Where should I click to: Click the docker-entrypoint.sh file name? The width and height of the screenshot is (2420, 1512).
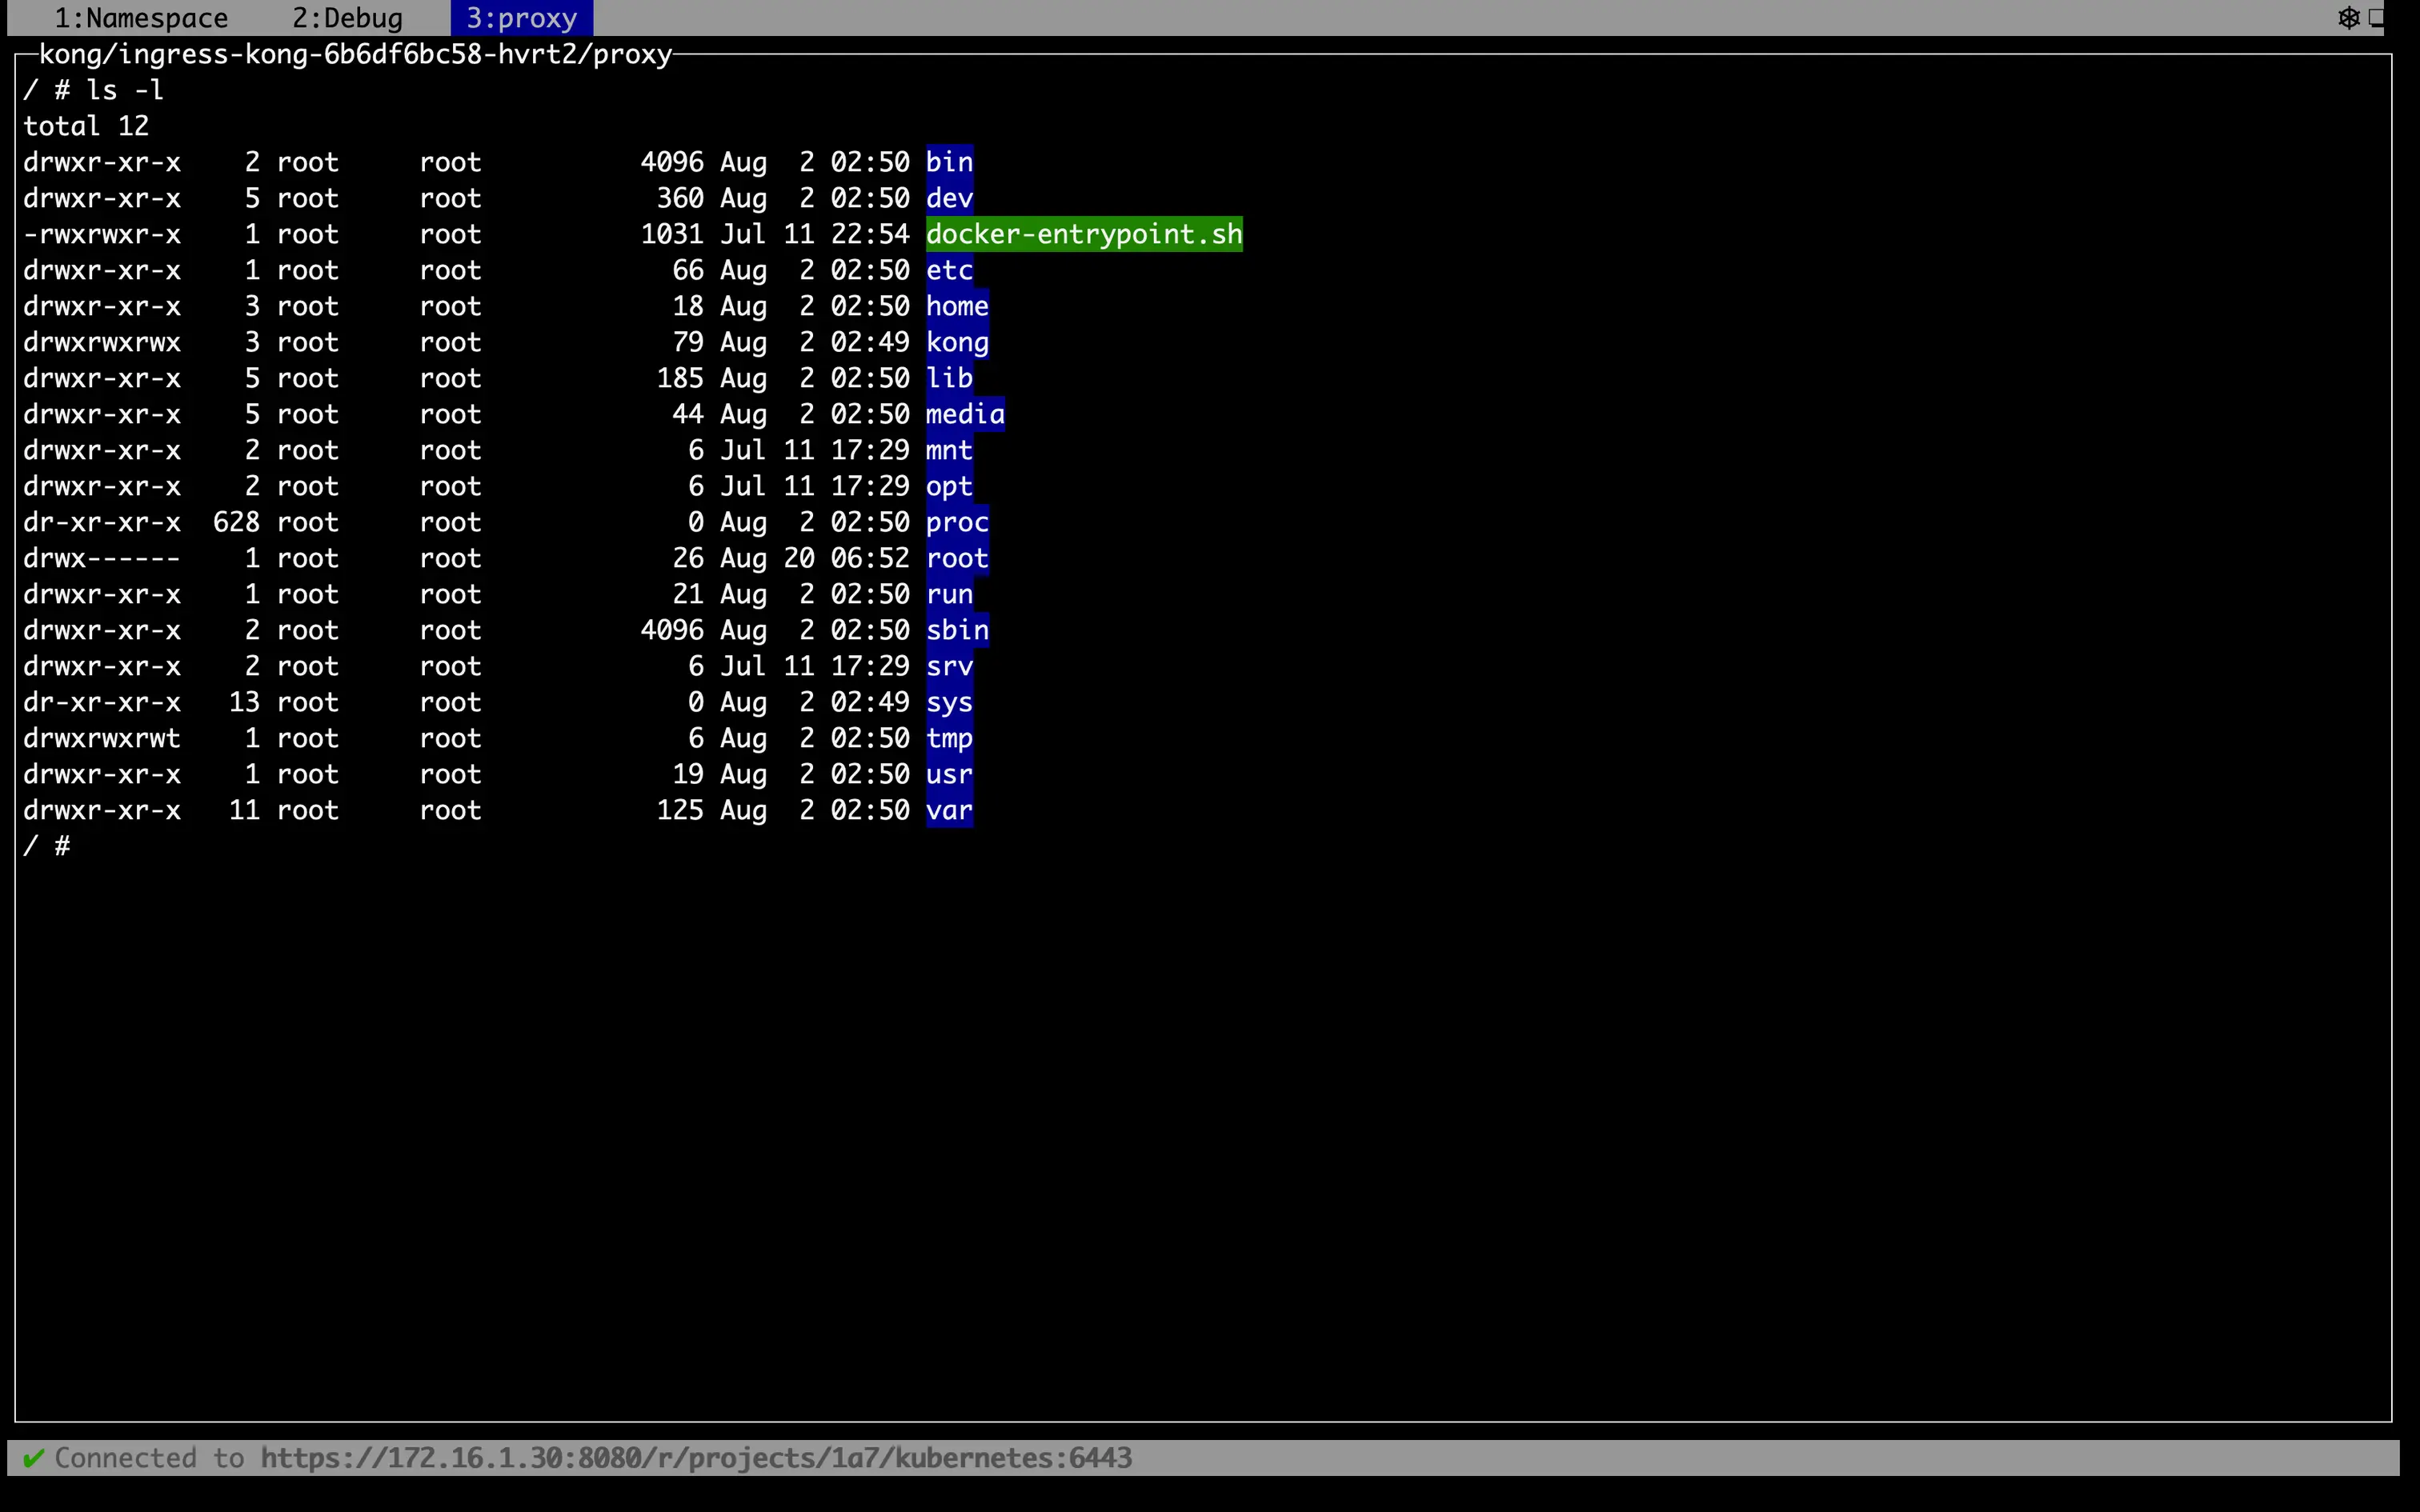pos(1083,234)
